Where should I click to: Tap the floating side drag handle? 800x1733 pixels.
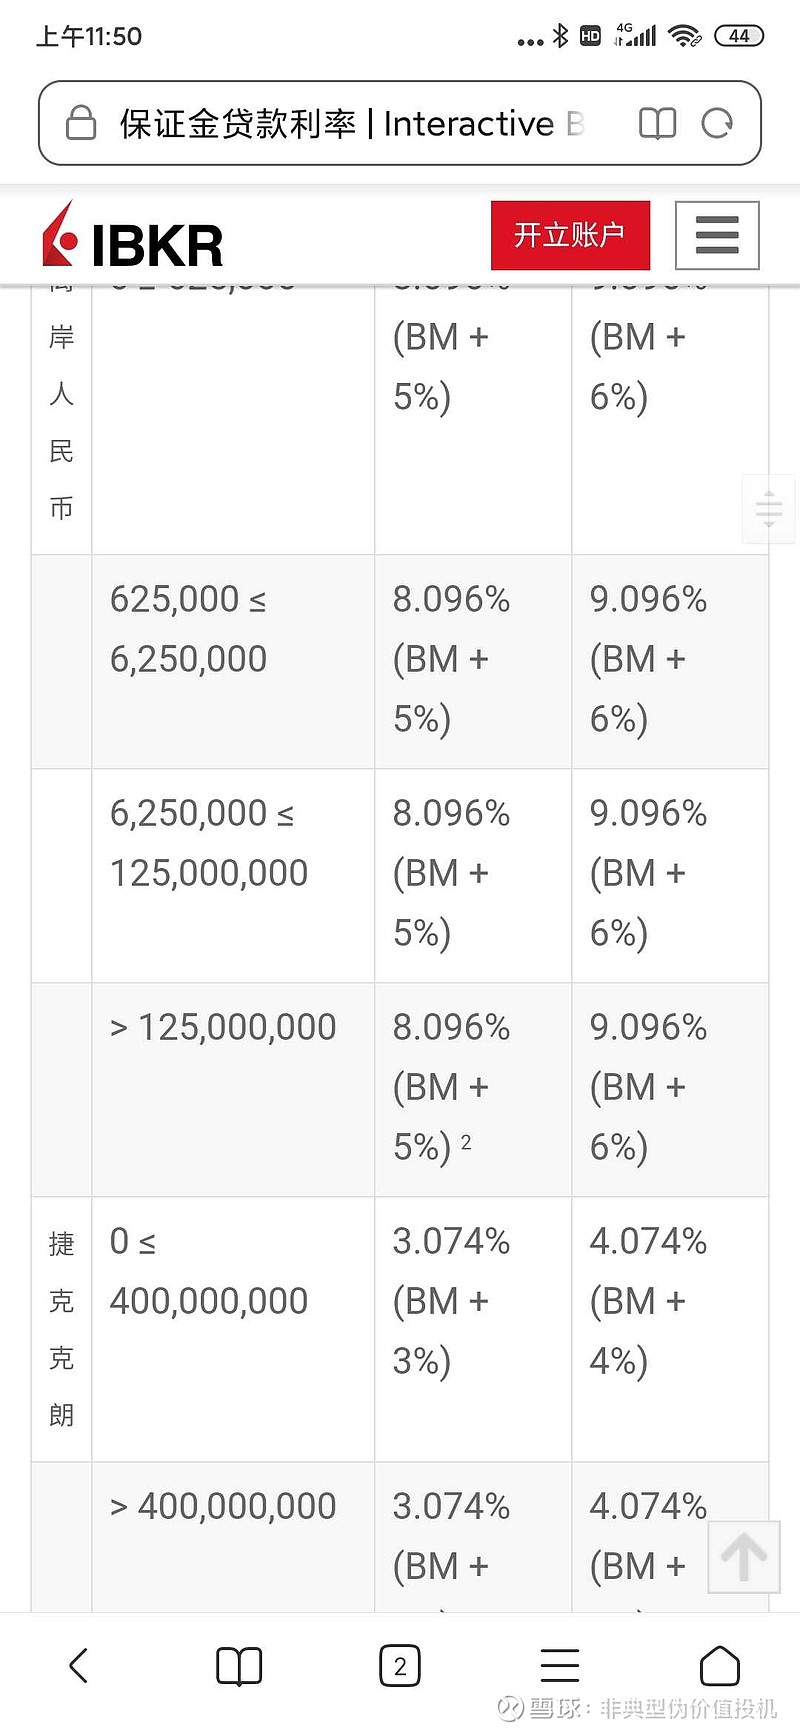[769, 509]
